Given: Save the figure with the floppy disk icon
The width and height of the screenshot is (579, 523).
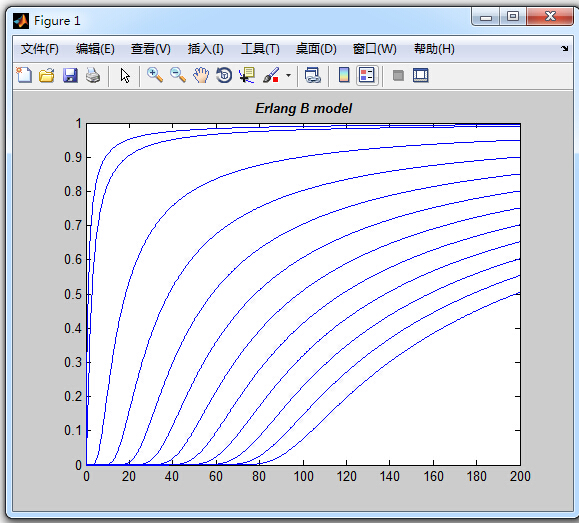Looking at the screenshot, I should point(70,75).
